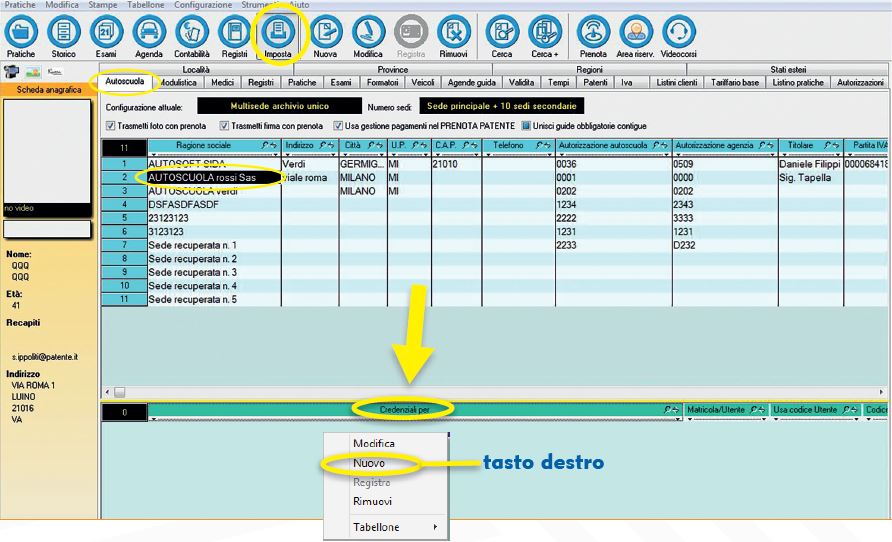Toggle Trasmetti foto con prenota checkbox
This screenshot has height=542, width=892.
pos(111,126)
